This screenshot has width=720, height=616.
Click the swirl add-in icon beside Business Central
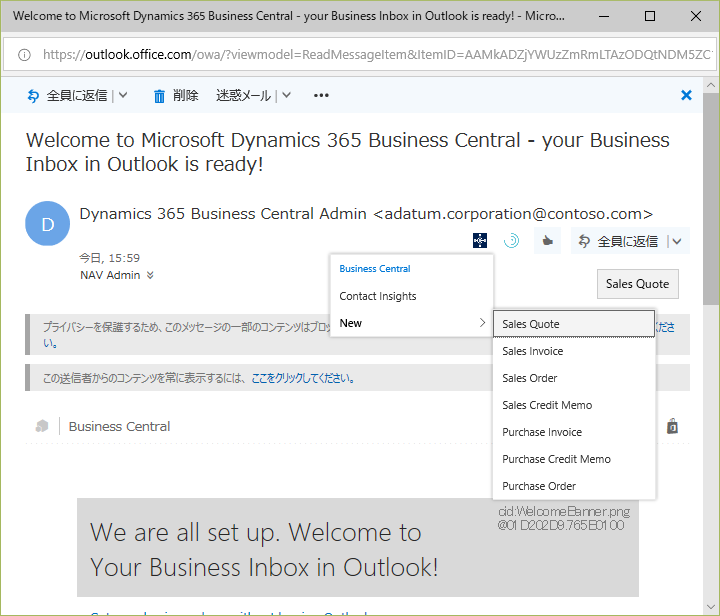point(510,240)
